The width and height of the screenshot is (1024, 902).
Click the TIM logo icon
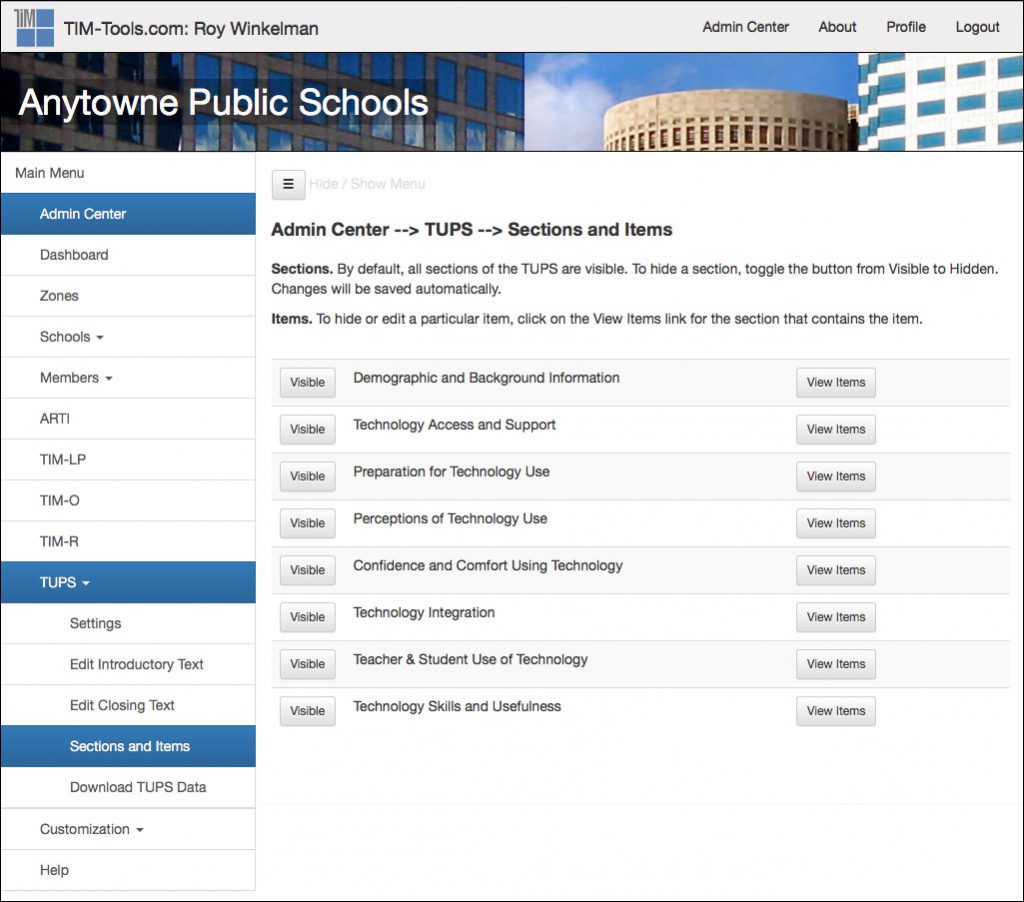[x=35, y=27]
